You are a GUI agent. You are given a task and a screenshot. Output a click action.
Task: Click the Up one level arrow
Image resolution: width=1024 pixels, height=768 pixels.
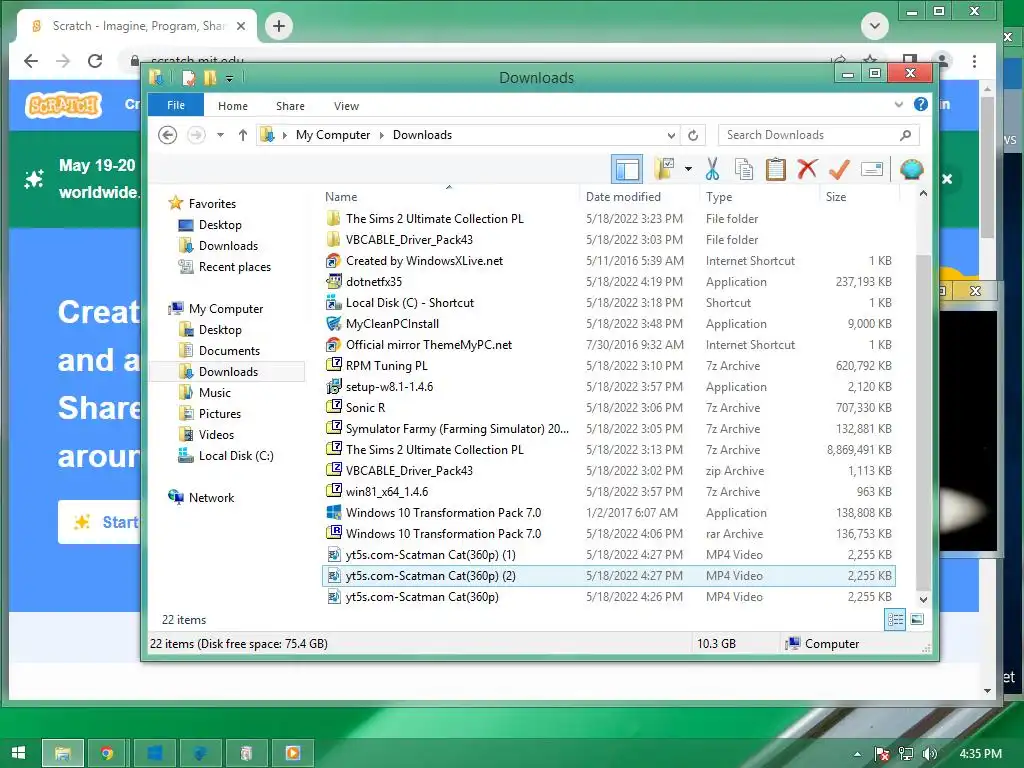243,135
